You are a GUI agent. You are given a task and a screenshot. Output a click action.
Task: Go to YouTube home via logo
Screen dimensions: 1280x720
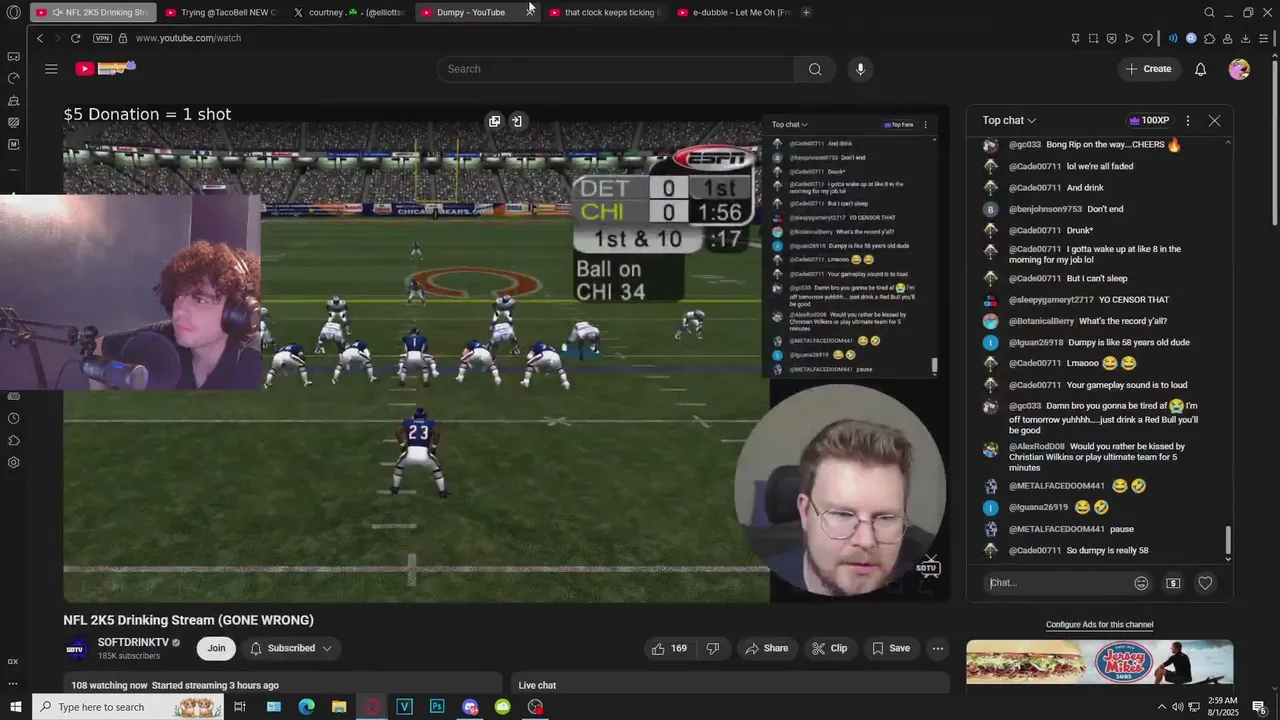point(105,68)
